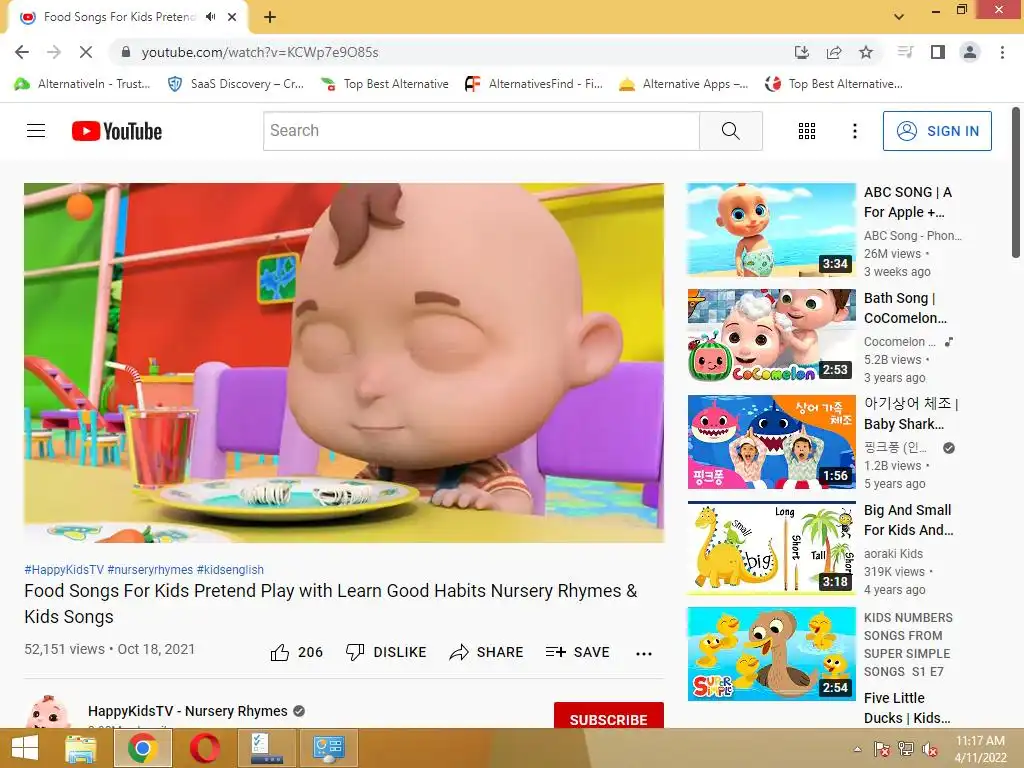Stop page loading with X button
Image resolution: width=1024 pixels, height=768 pixels.
86,52
